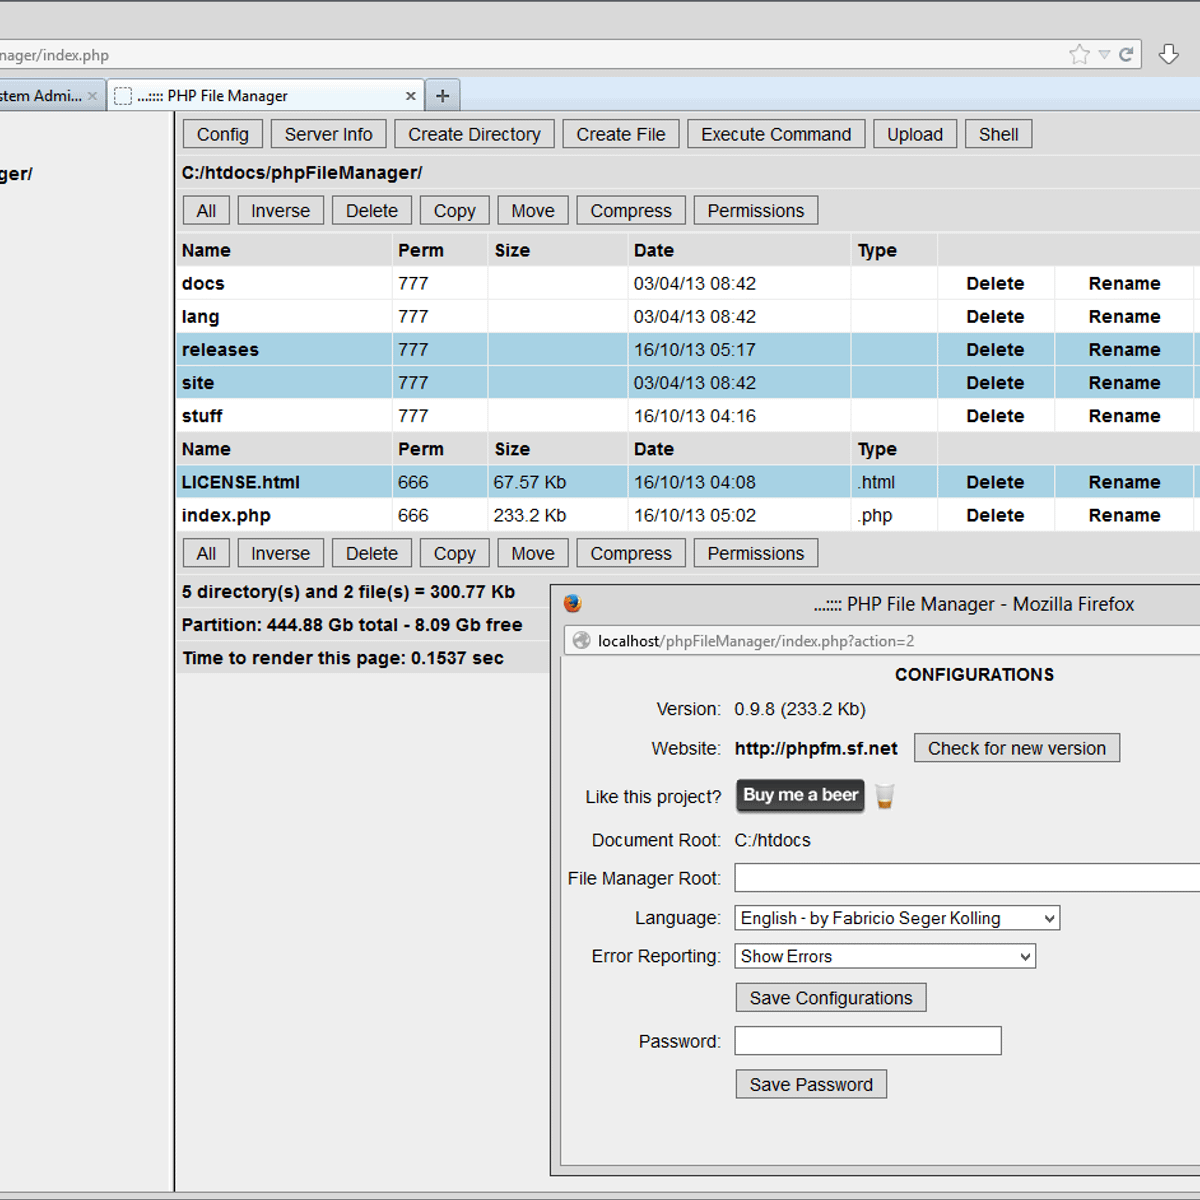
Task: Open Execute Command
Action: (776, 134)
